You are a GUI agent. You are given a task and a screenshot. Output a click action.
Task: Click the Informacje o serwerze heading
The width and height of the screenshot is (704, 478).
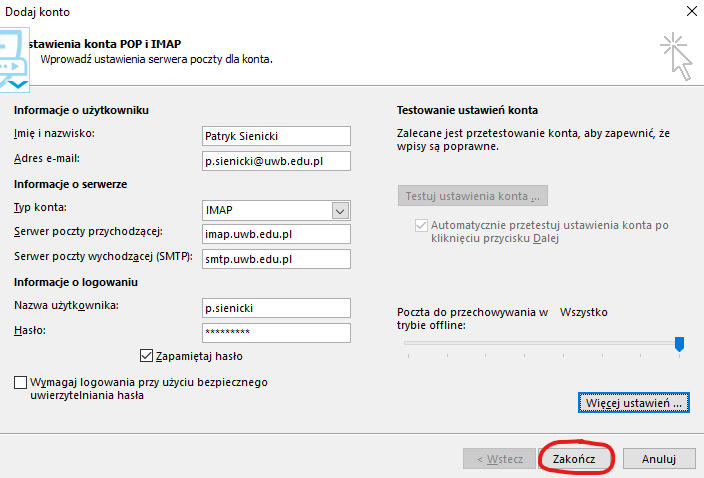click(x=70, y=184)
